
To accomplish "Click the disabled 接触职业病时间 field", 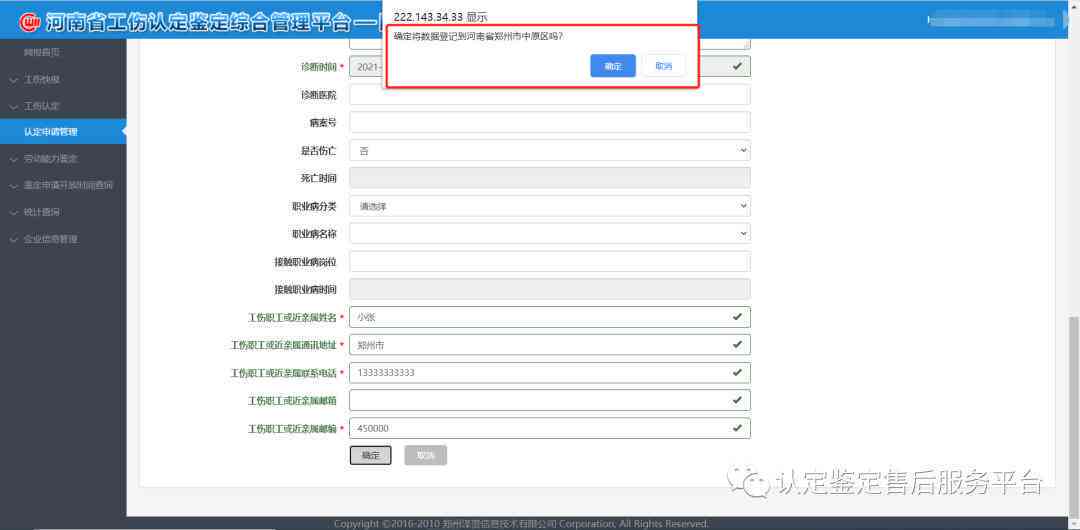I will (550, 289).
